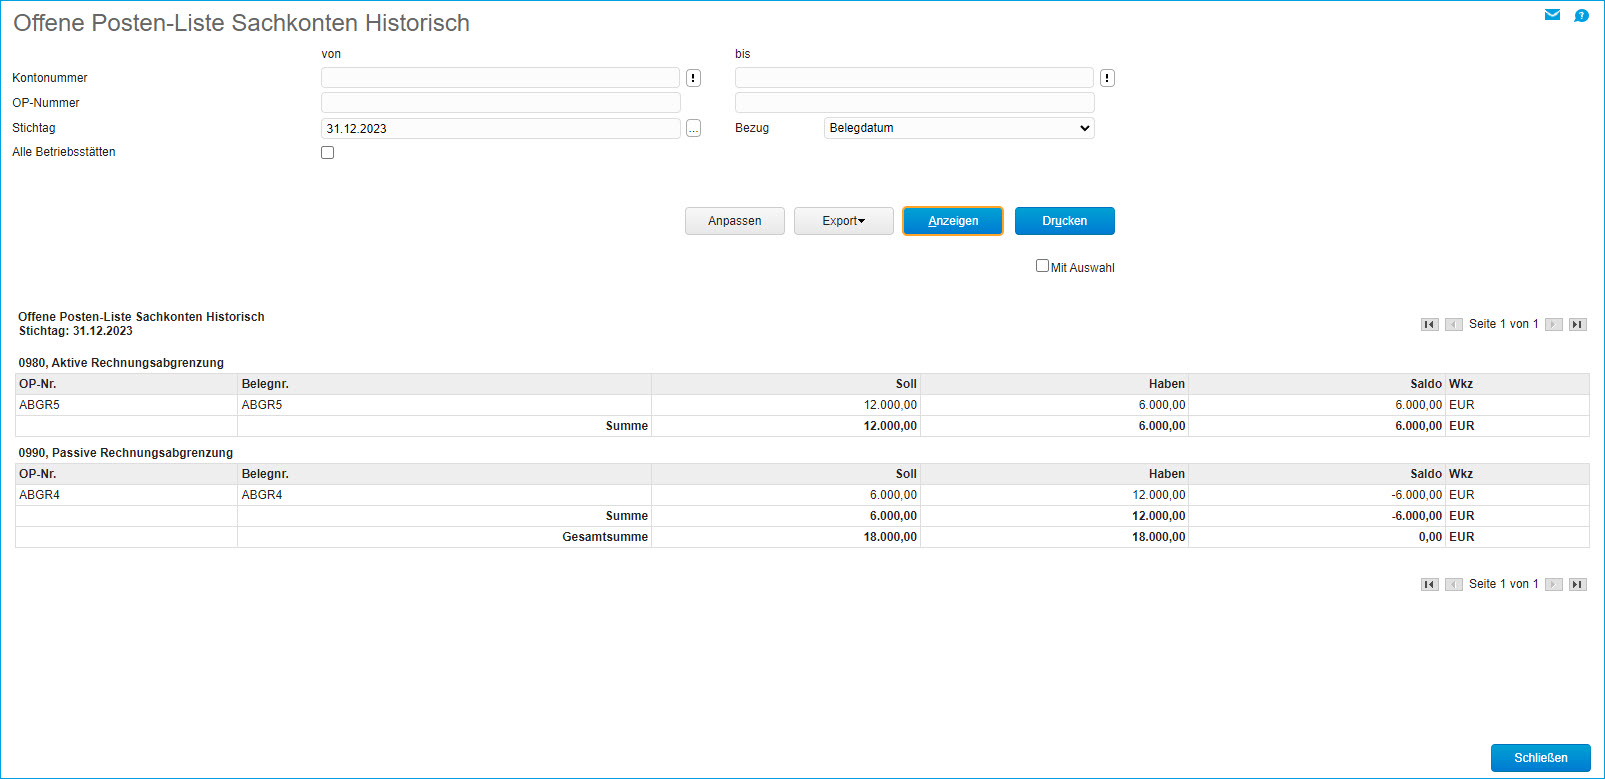The image size is (1605, 779).
Task: Open Kontonummer bis selection helper icon
Action: (1107, 78)
